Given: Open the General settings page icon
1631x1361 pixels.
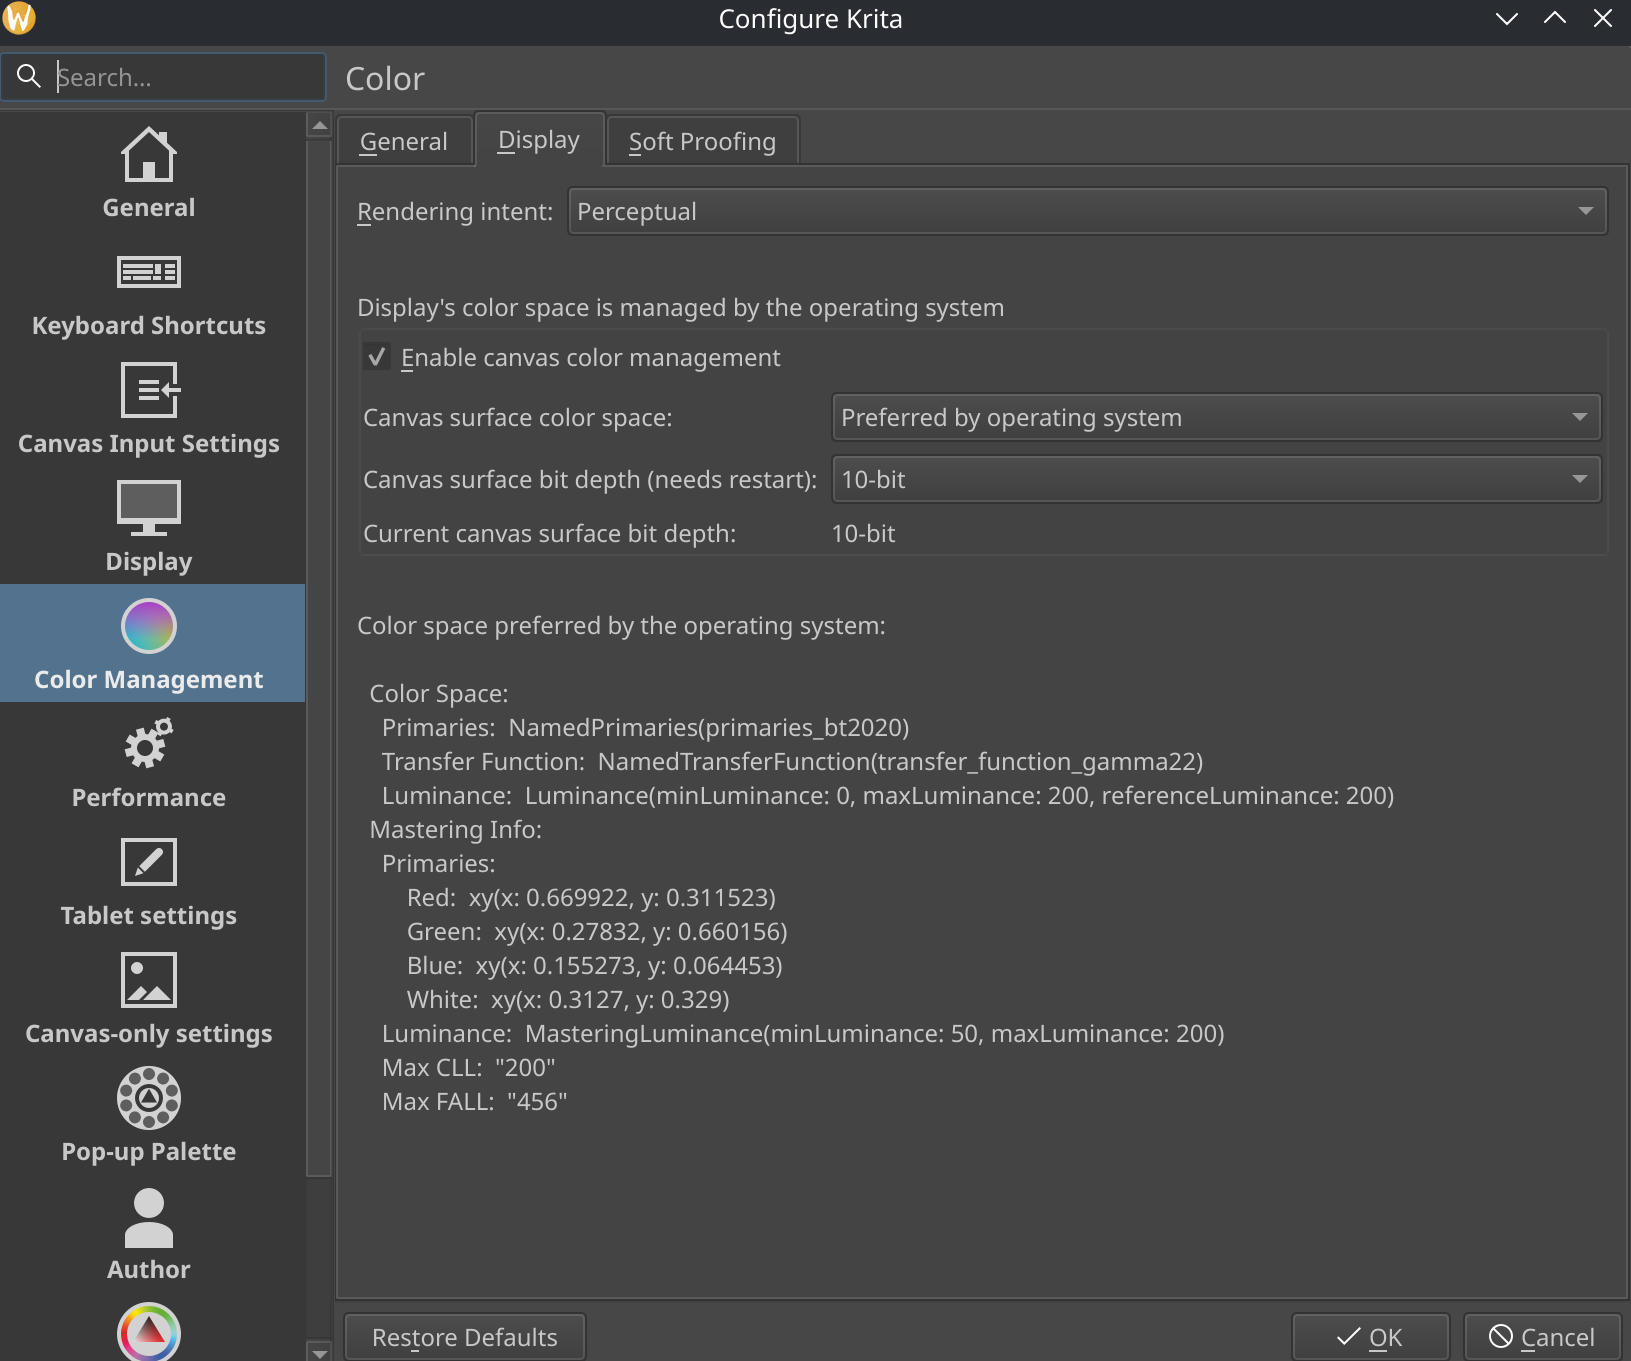Looking at the screenshot, I should point(149,155).
